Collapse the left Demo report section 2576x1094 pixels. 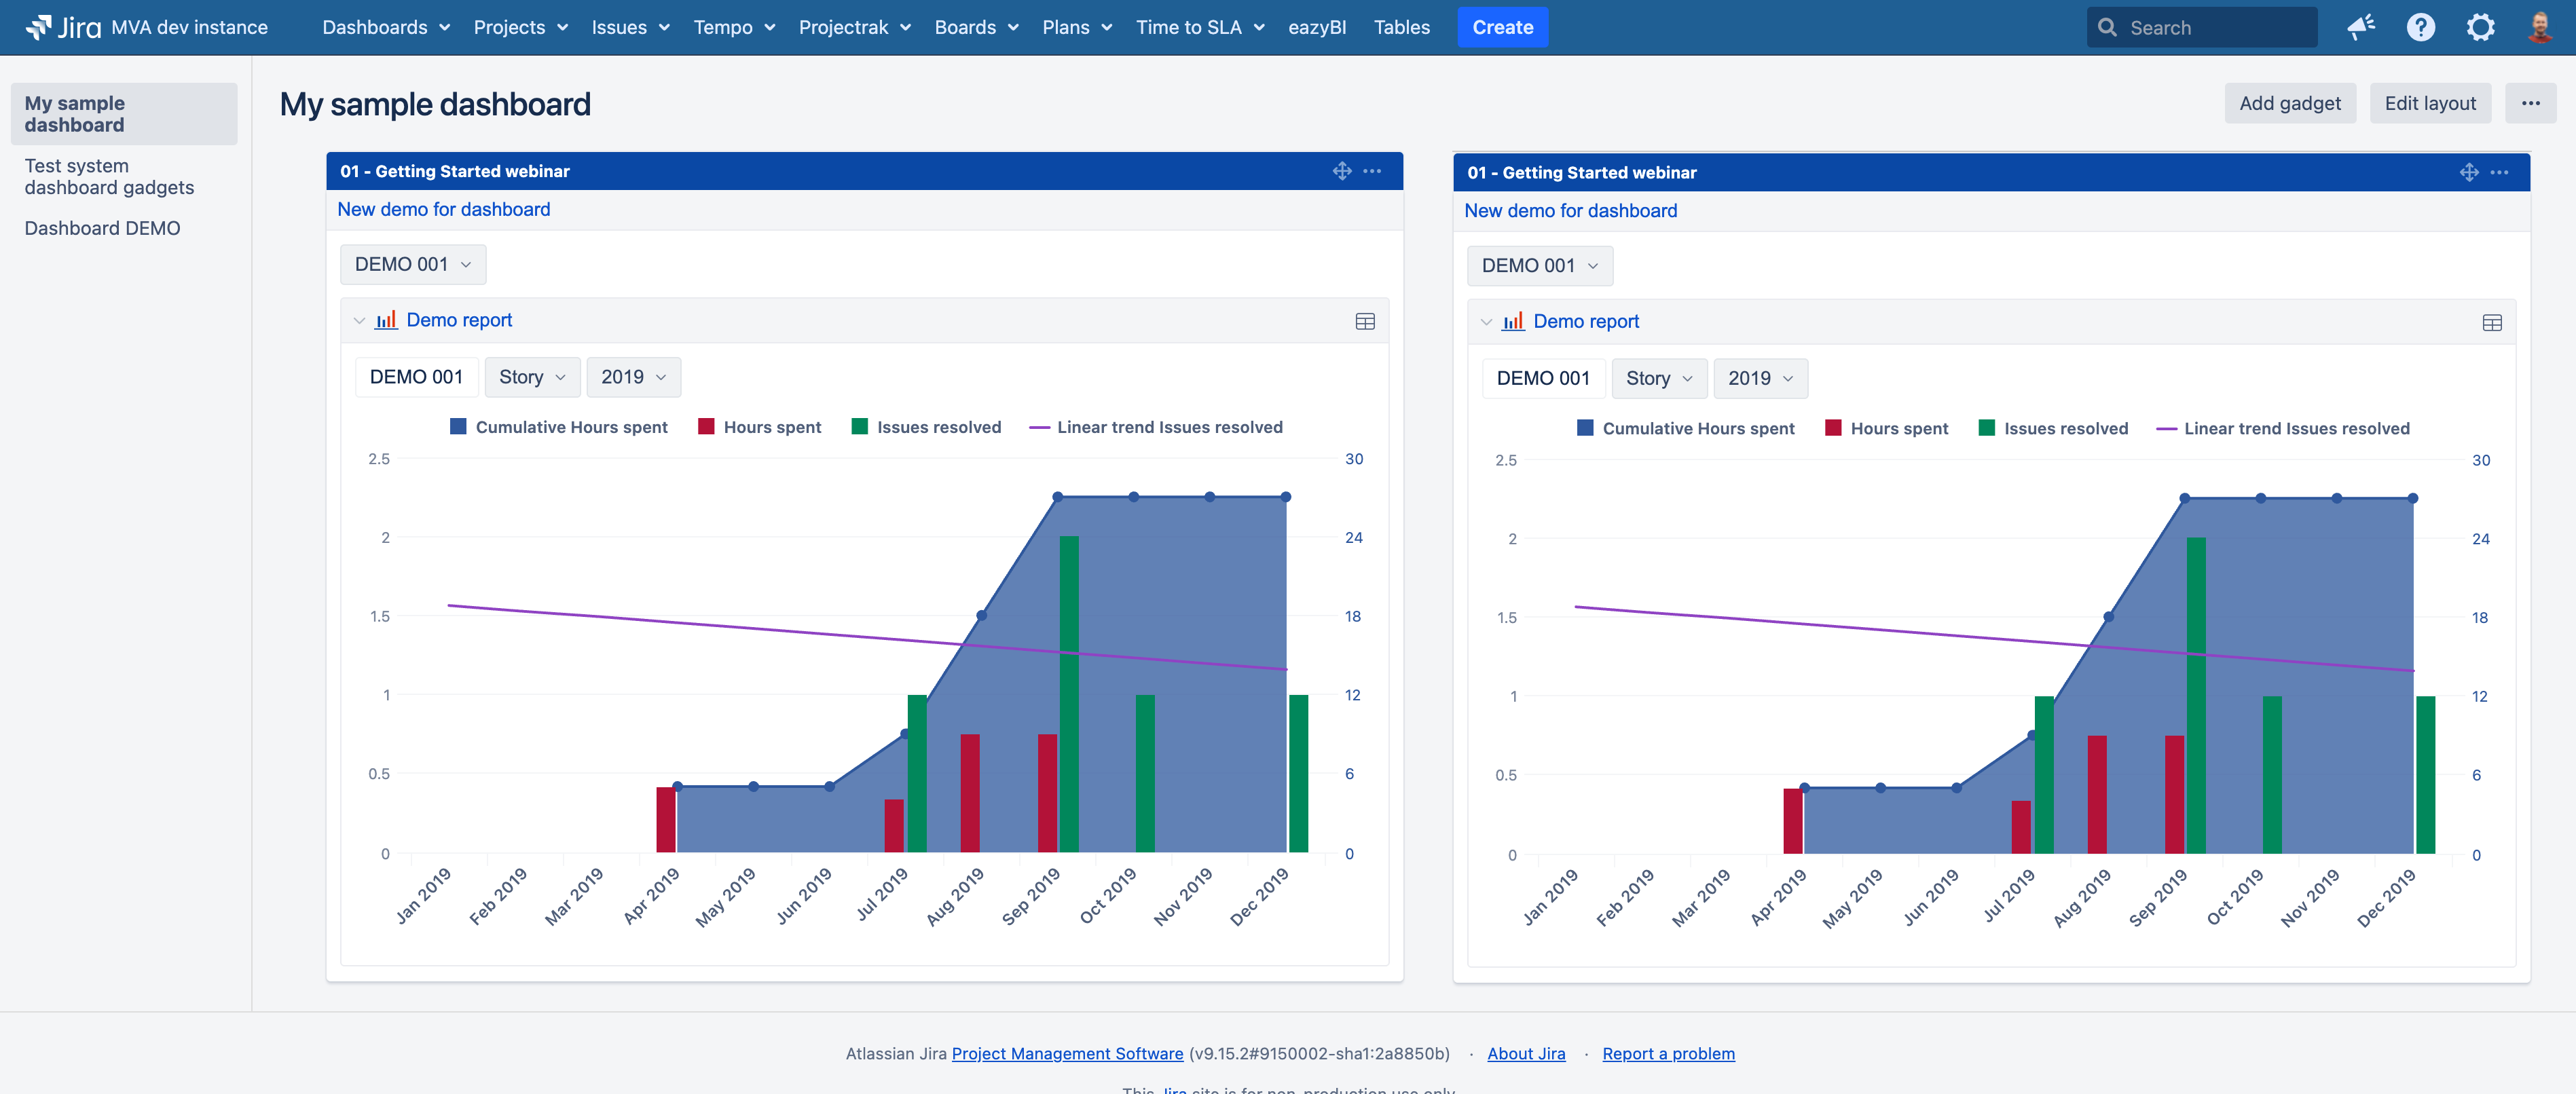coord(359,321)
